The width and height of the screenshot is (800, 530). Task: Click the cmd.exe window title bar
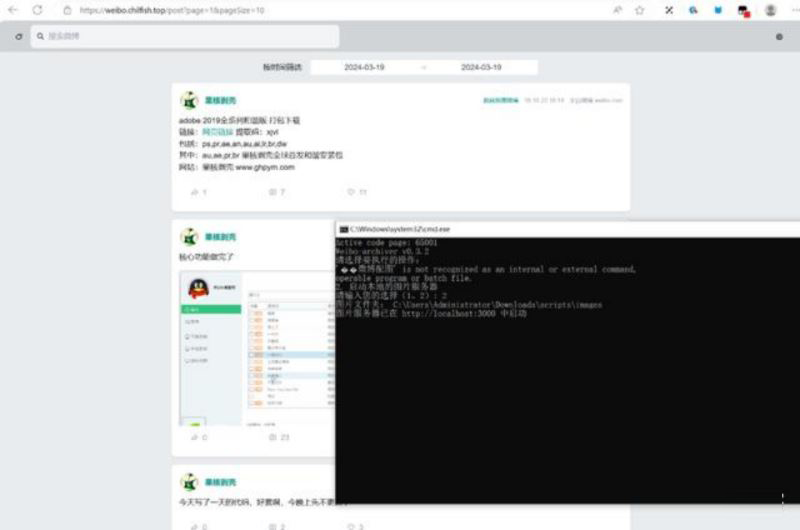click(560, 229)
